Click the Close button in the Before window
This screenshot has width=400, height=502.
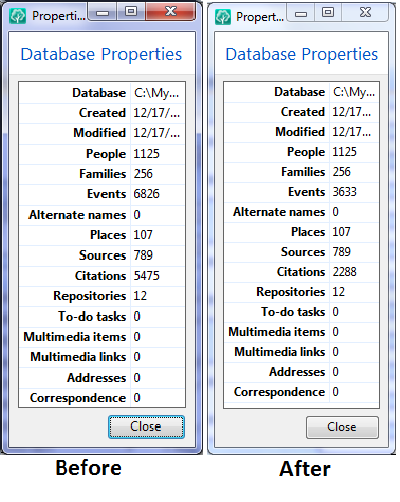(146, 427)
